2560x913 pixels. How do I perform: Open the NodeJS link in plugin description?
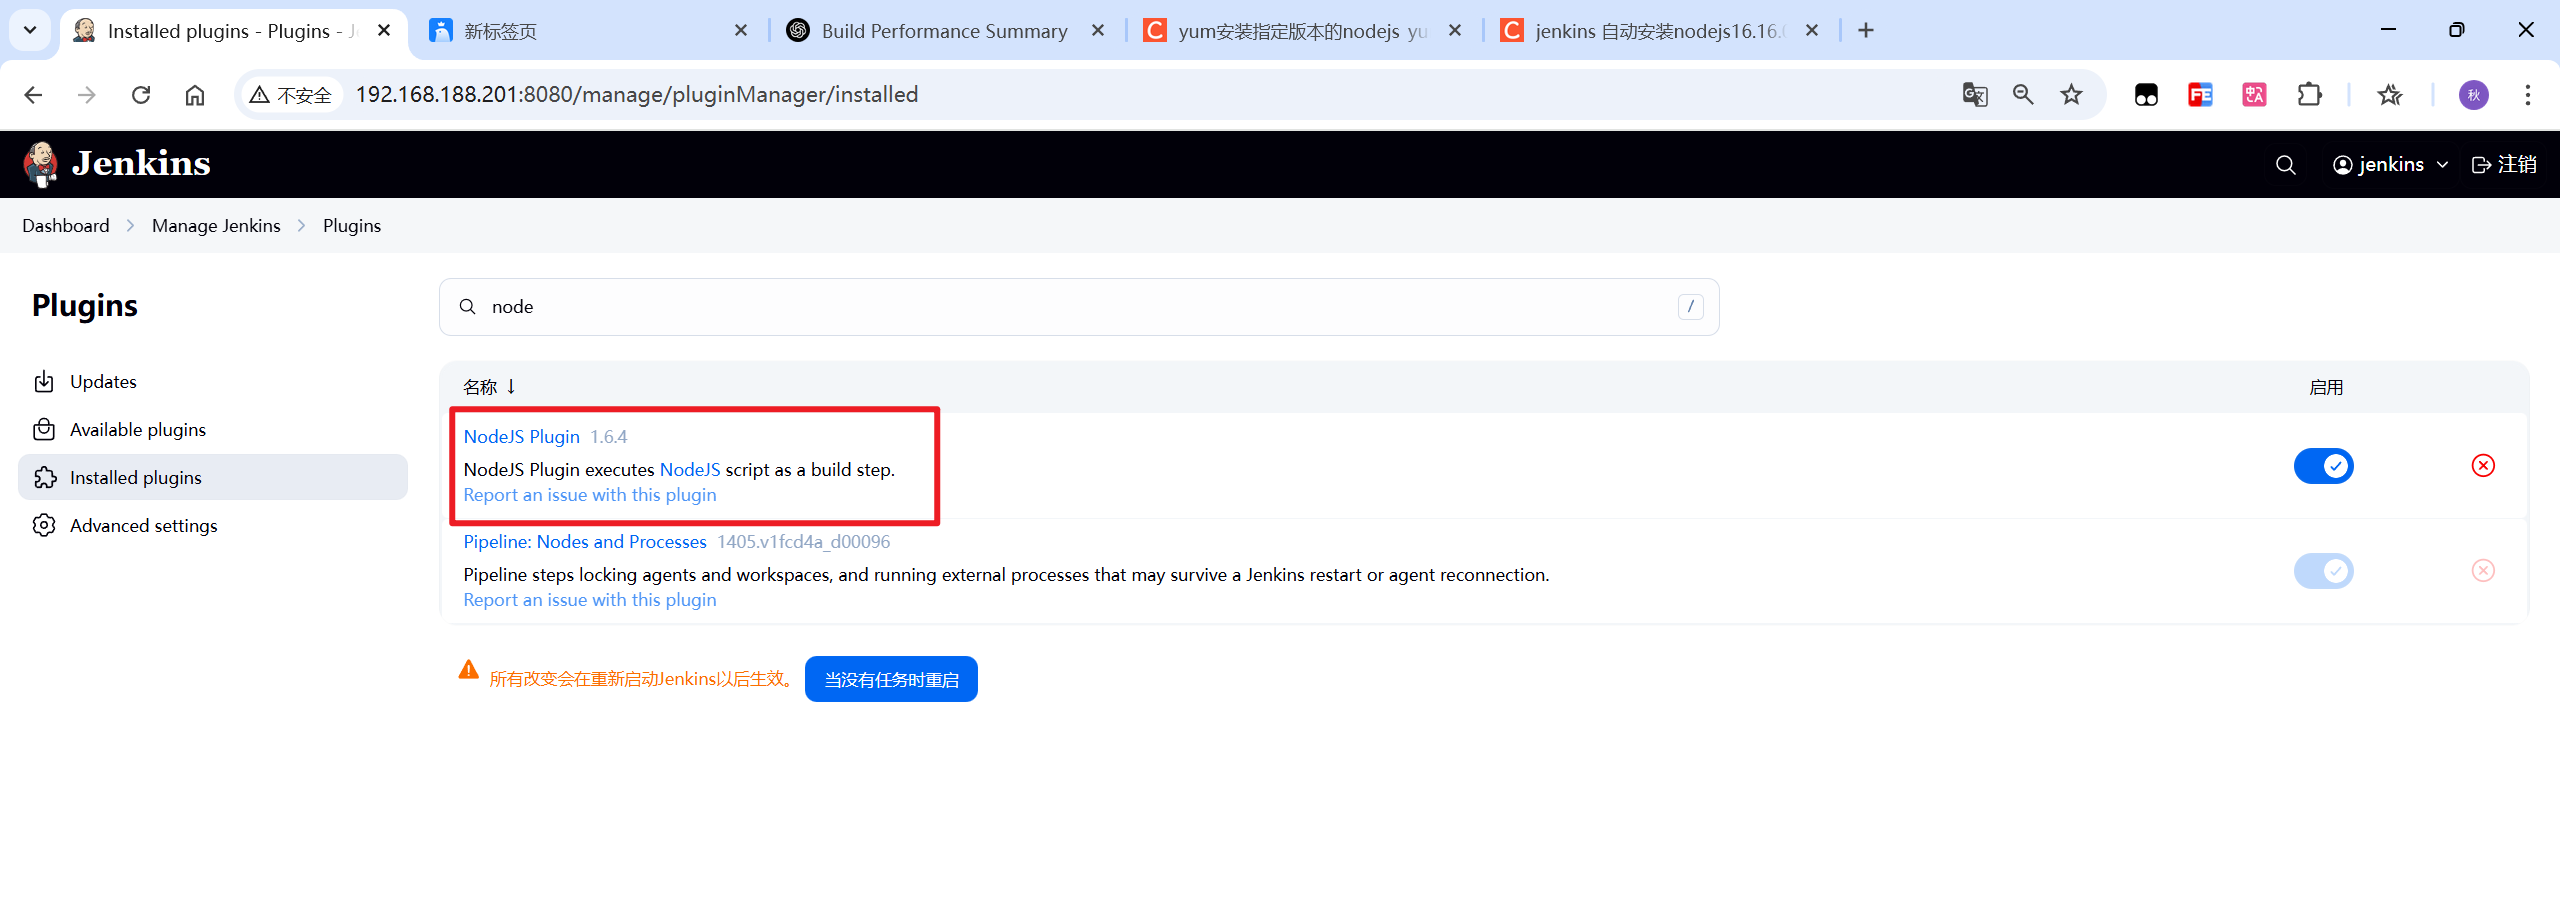(x=690, y=470)
